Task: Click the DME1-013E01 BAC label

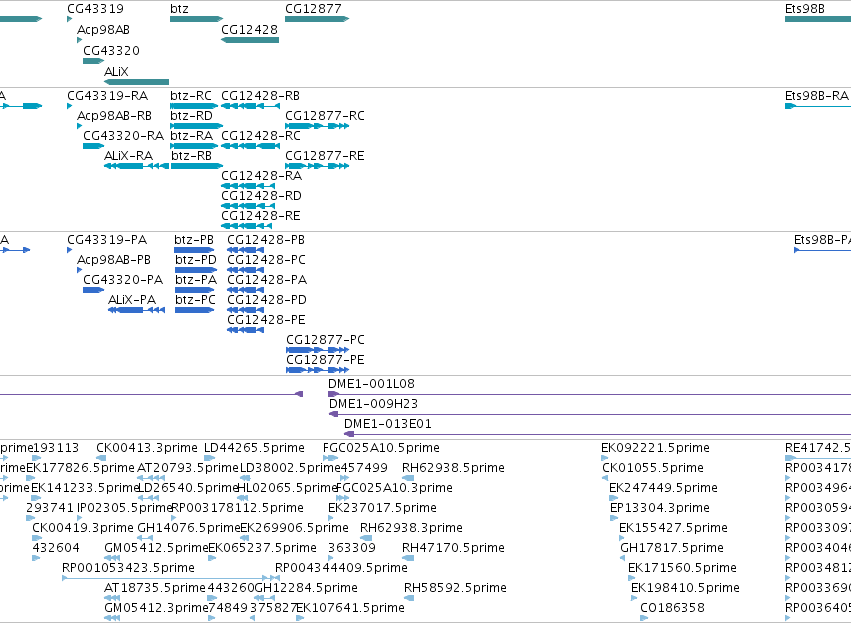Action: click(x=388, y=424)
